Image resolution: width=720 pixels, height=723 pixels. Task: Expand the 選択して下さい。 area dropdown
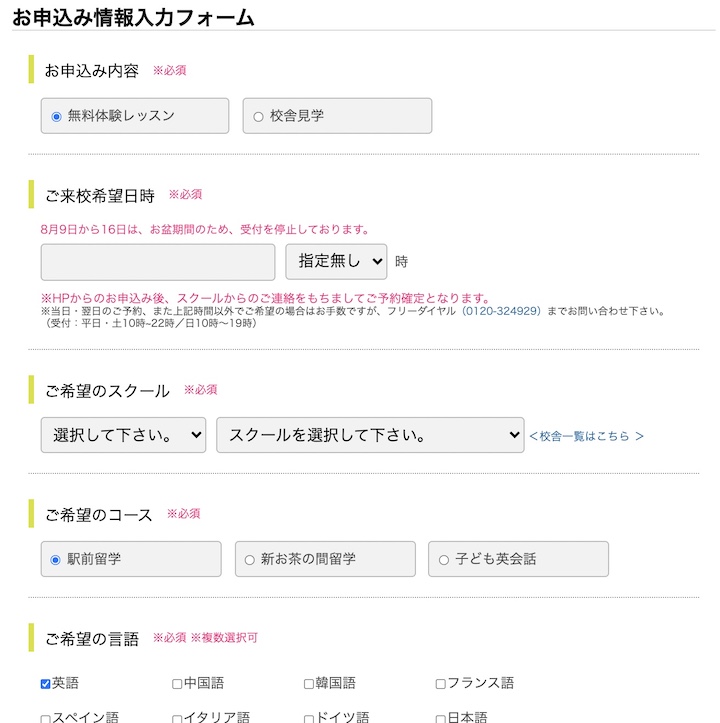(123, 435)
